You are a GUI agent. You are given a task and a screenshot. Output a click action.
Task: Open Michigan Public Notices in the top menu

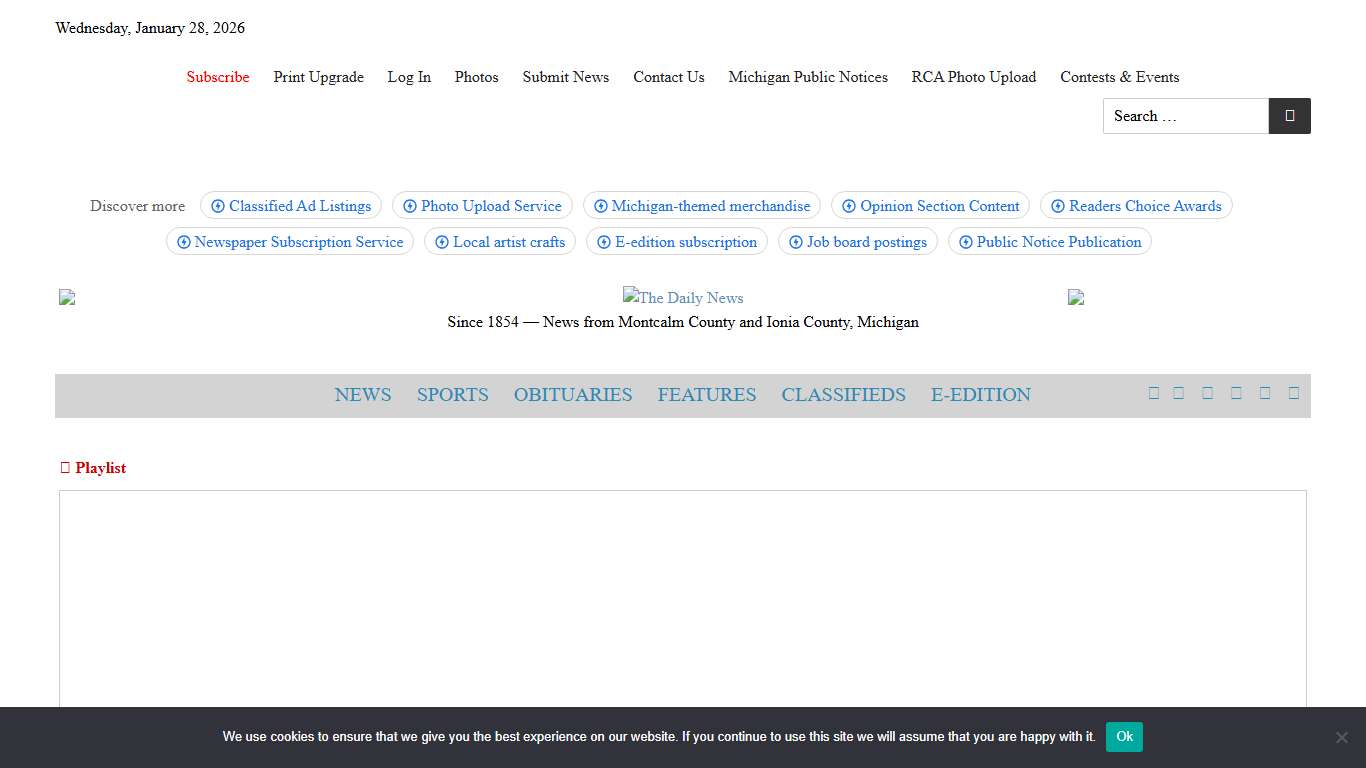pyautogui.click(x=808, y=77)
